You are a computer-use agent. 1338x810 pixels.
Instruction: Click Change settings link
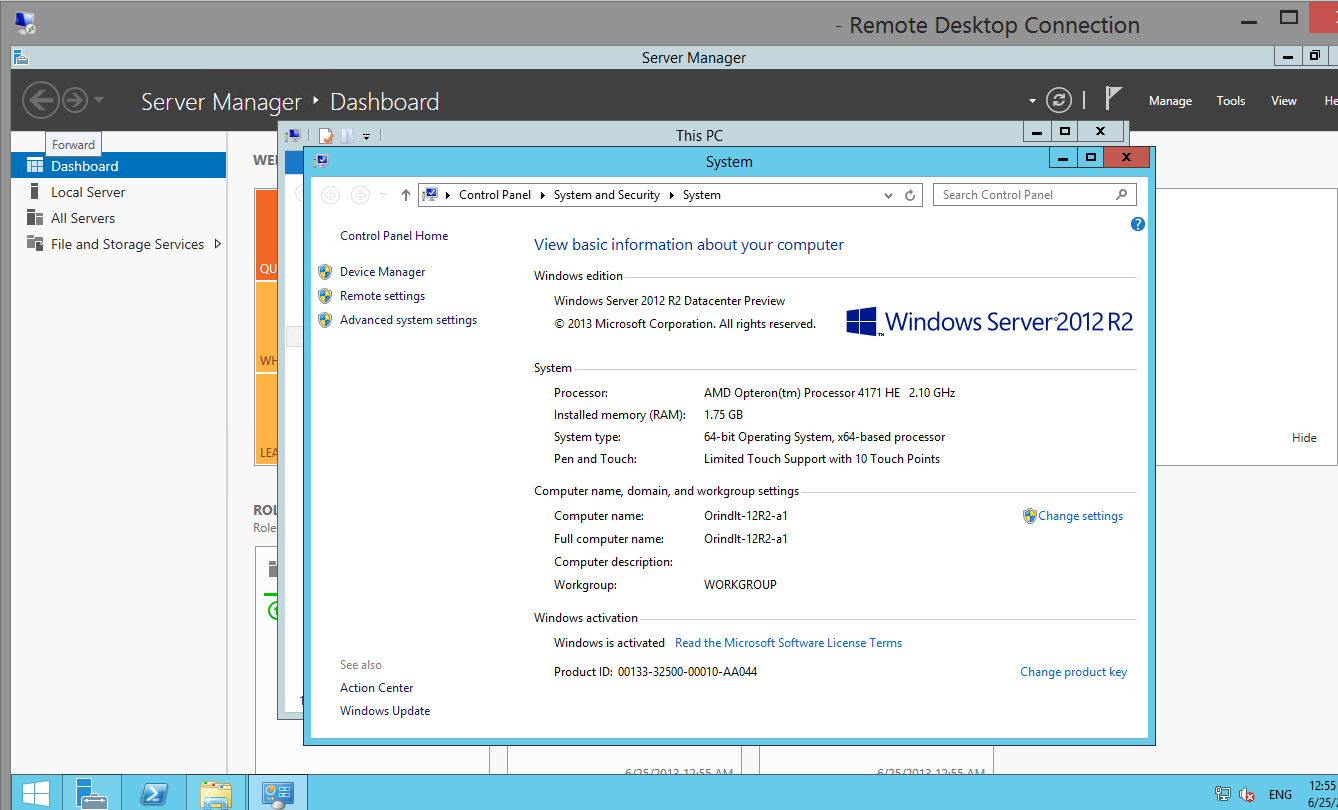(1080, 516)
